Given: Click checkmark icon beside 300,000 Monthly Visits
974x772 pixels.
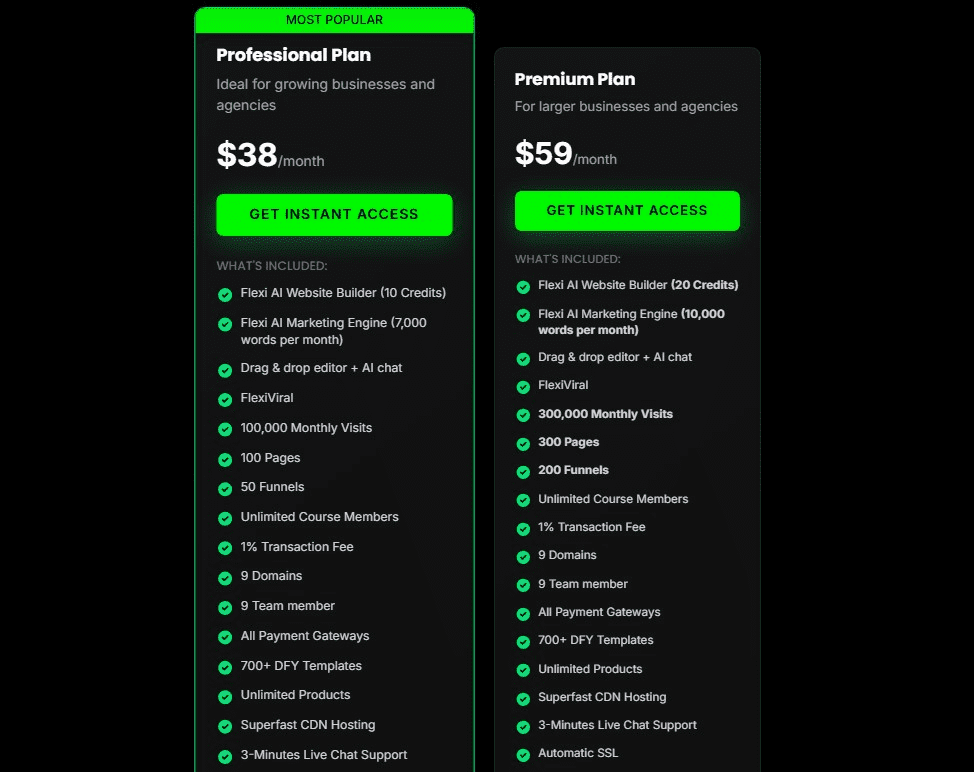Looking at the screenshot, I should click(x=523, y=415).
